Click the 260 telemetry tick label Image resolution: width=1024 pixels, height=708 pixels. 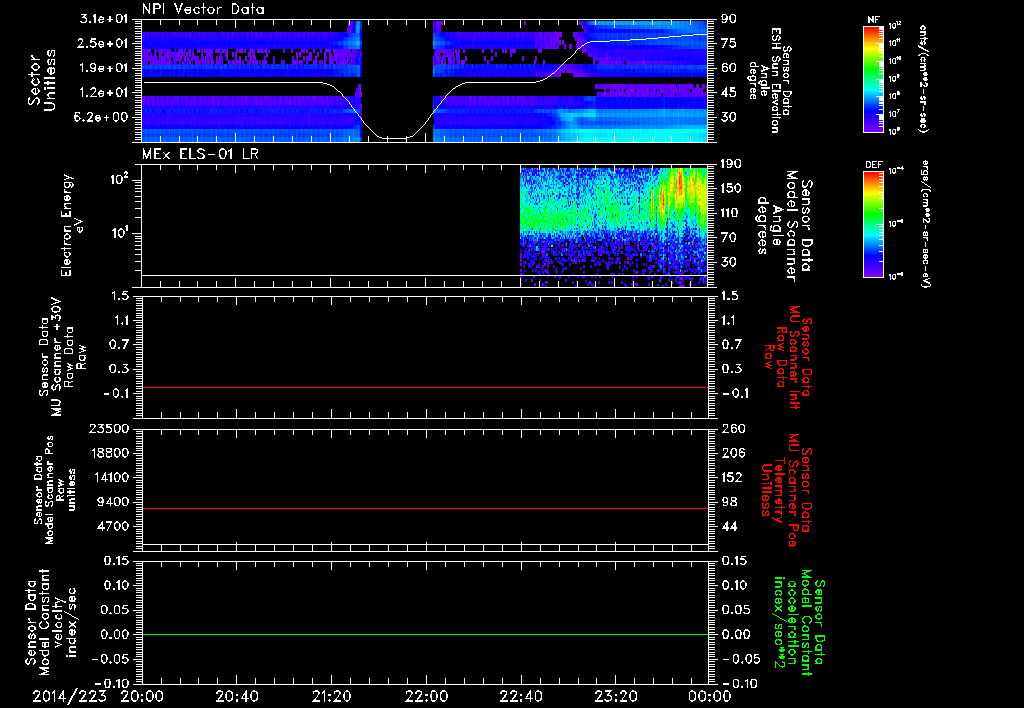(x=731, y=428)
